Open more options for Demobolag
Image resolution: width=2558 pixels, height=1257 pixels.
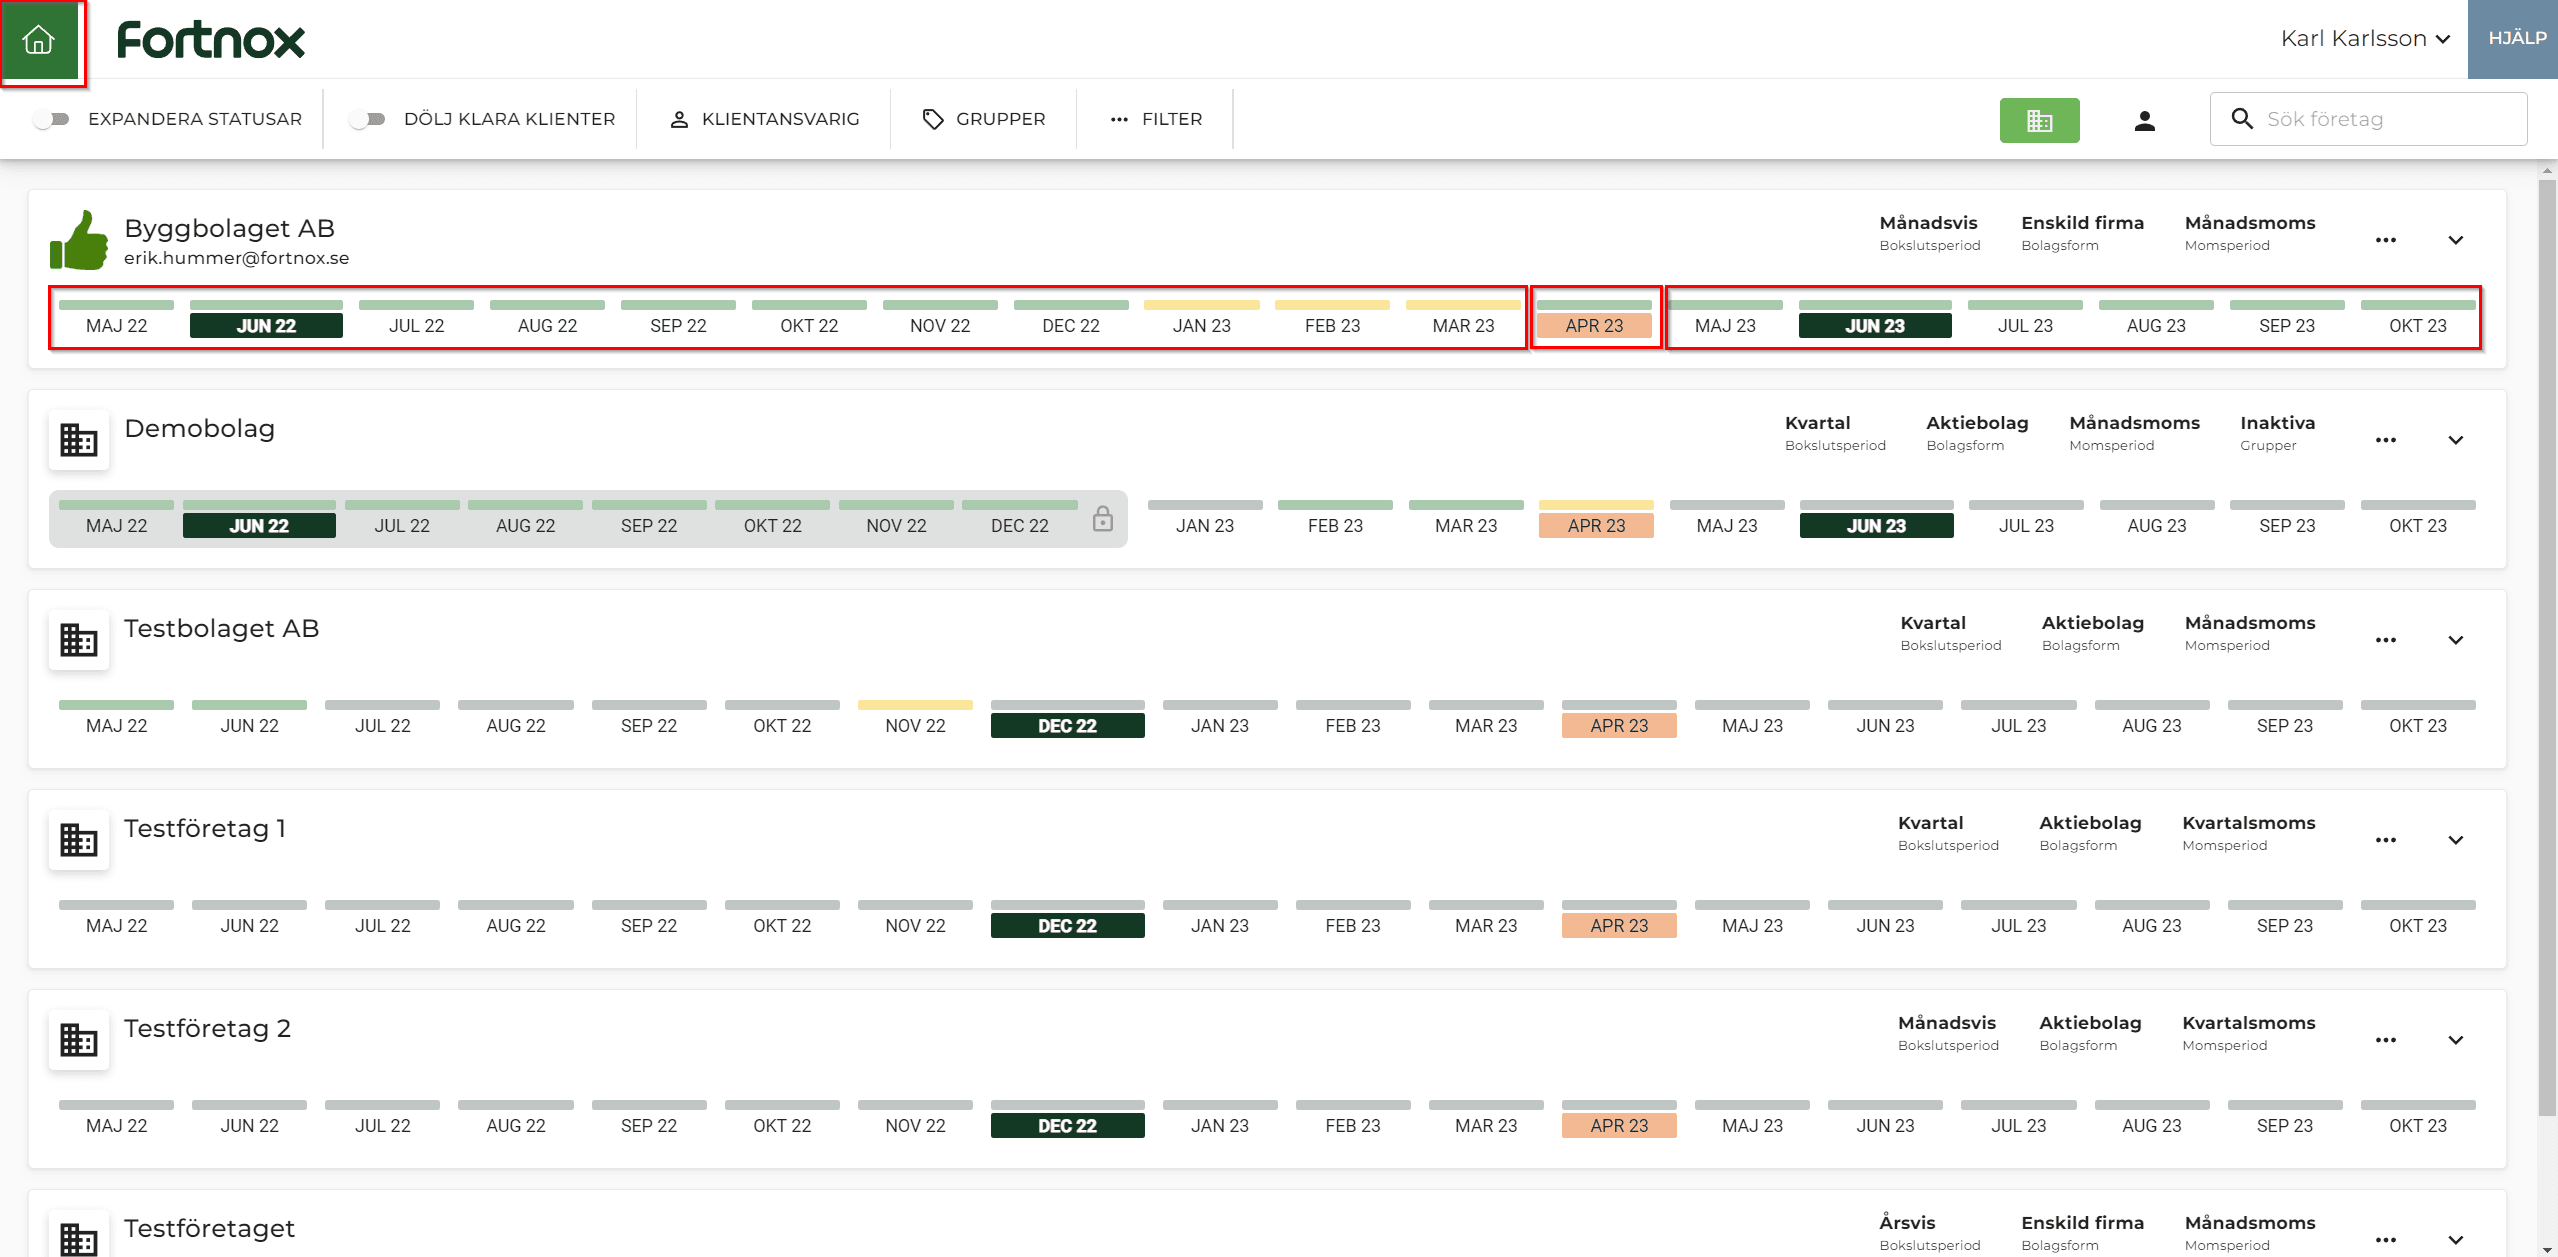(2386, 440)
